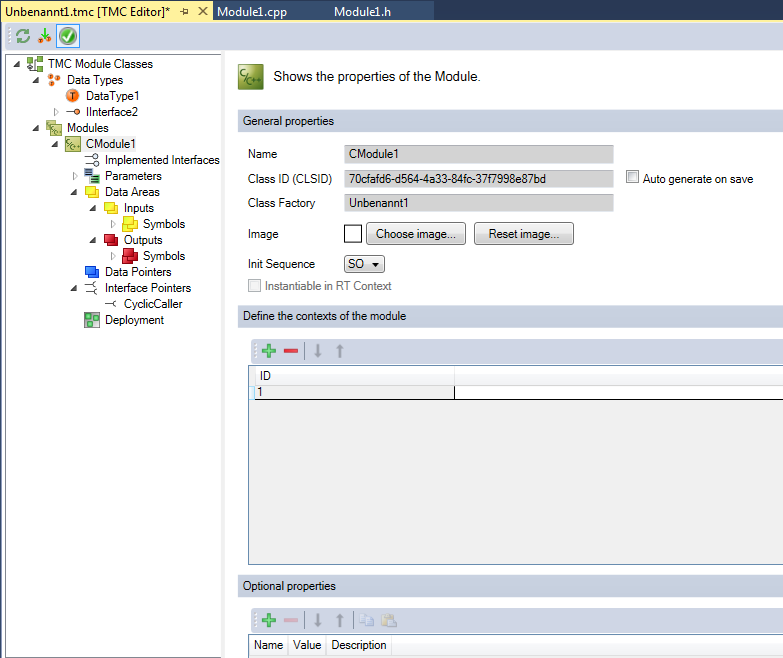
Task: Click the Reload TMC file toolbar icon
Action: [23, 36]
